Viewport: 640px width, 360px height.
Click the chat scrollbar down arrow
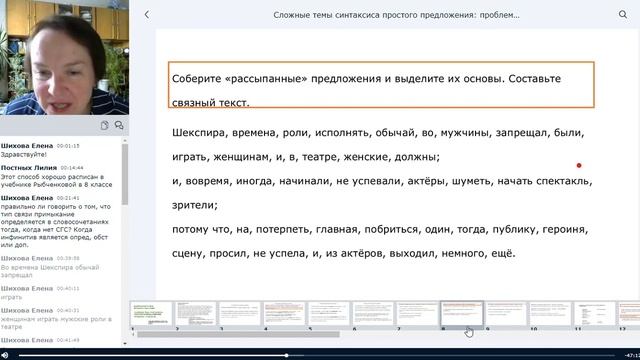coord(125,344)
